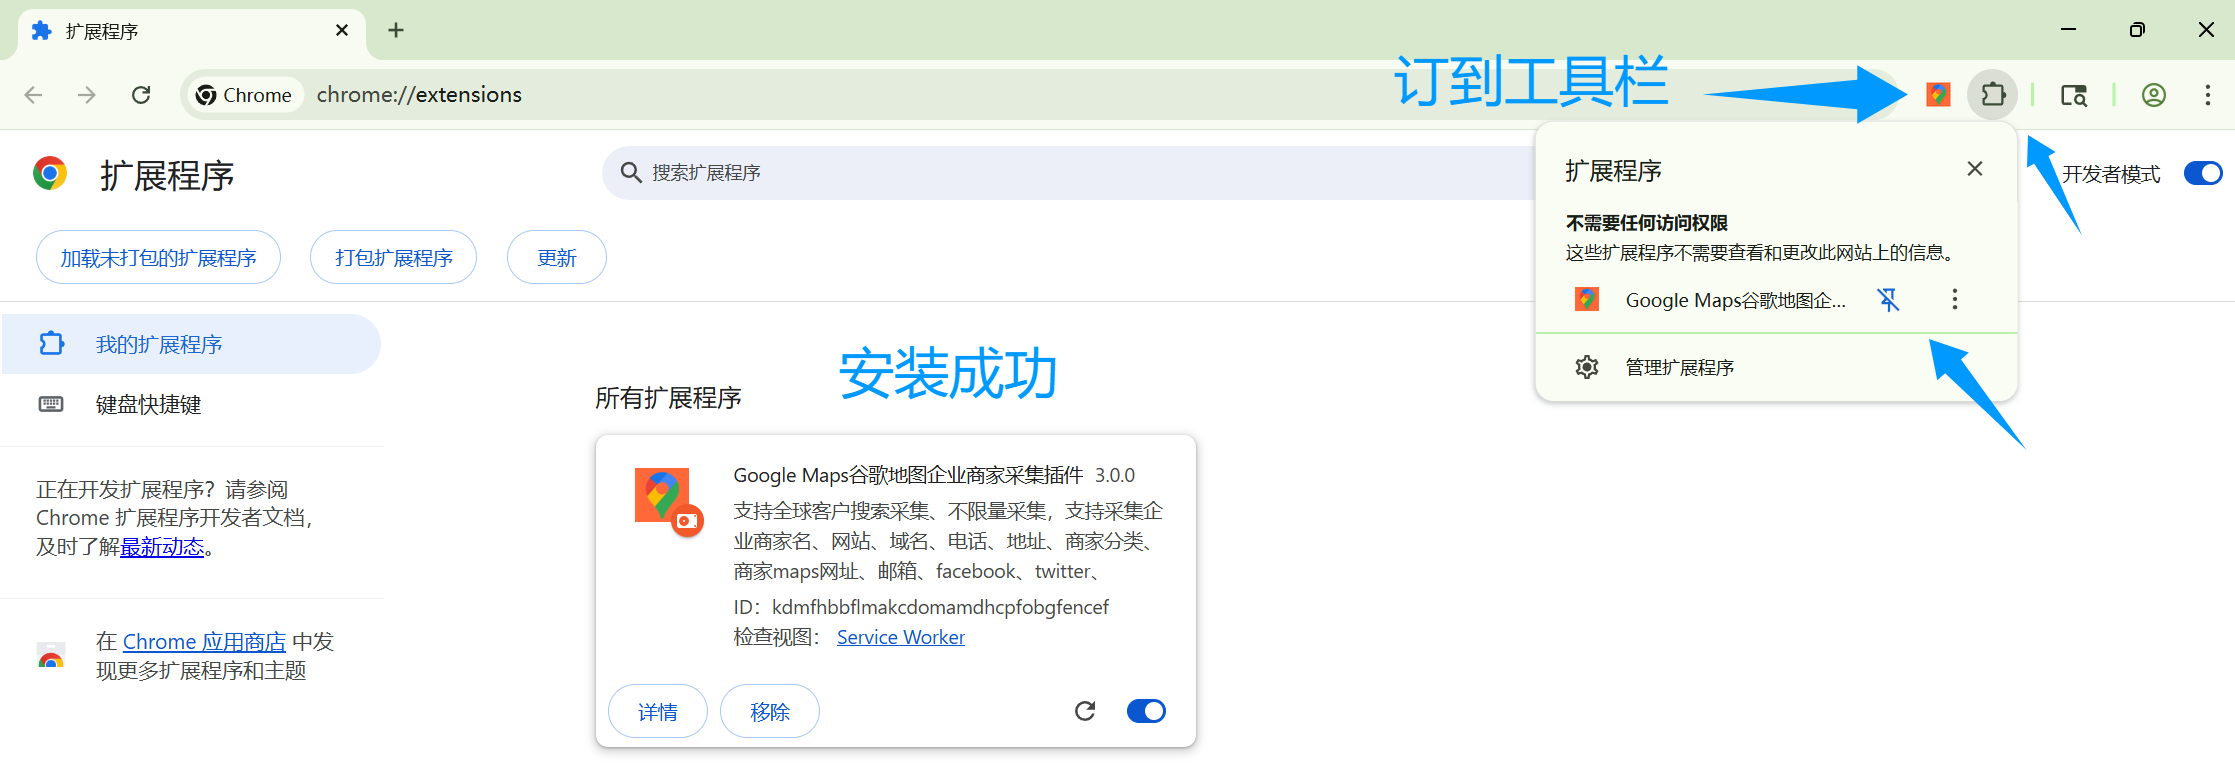Click 移除 to remove extension
The image size is (2235, 776).
(770, 711)
